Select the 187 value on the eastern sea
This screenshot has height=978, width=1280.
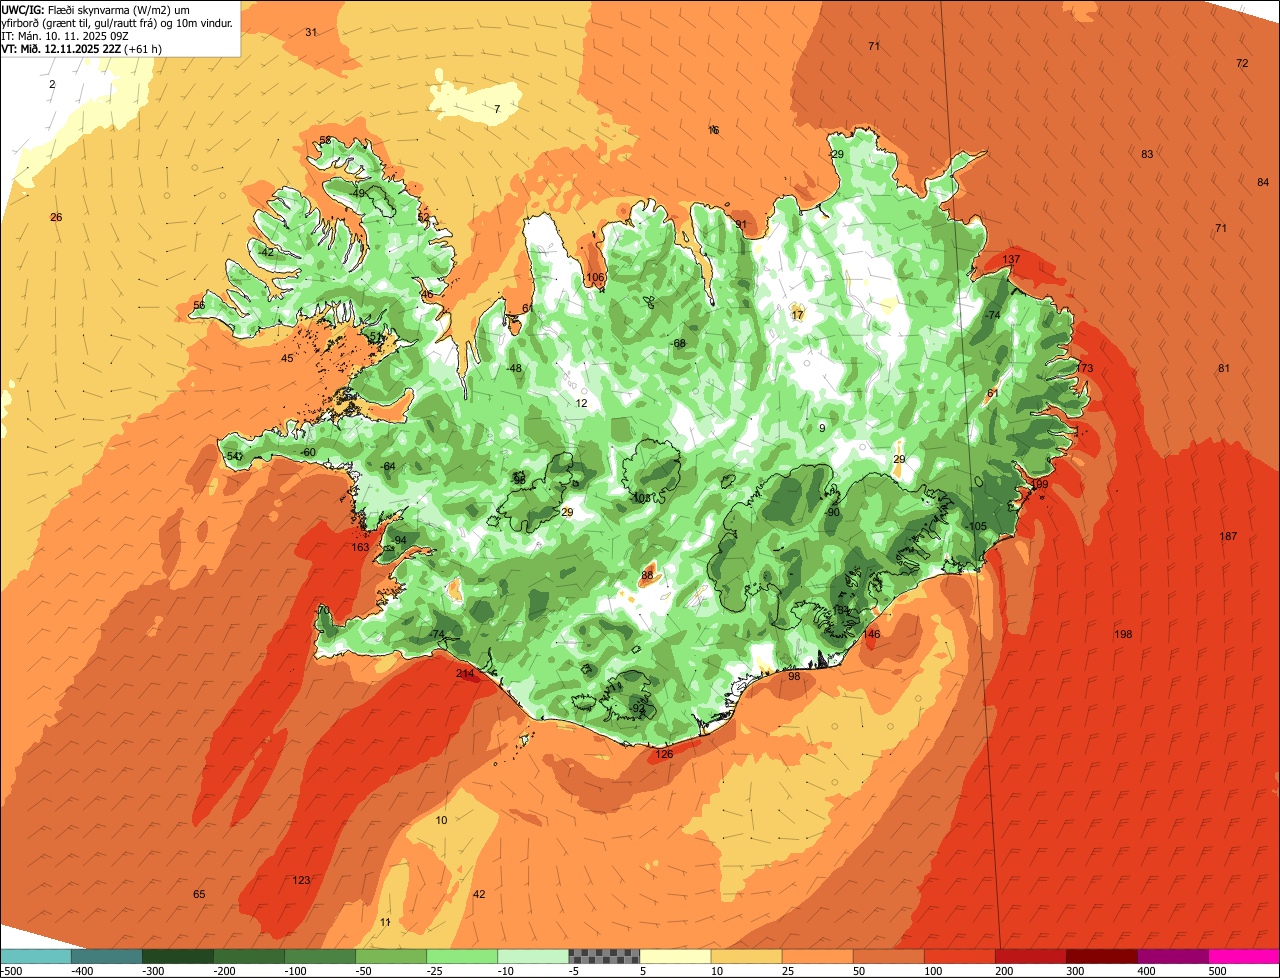(1228, 537)
